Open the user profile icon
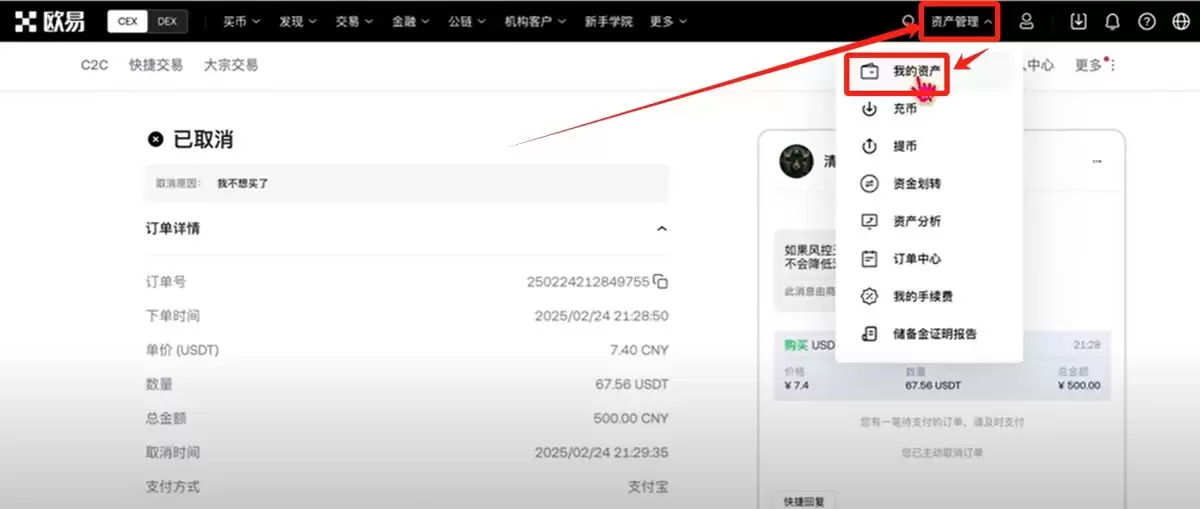Screen dimensions: 1200x509 1026,21
